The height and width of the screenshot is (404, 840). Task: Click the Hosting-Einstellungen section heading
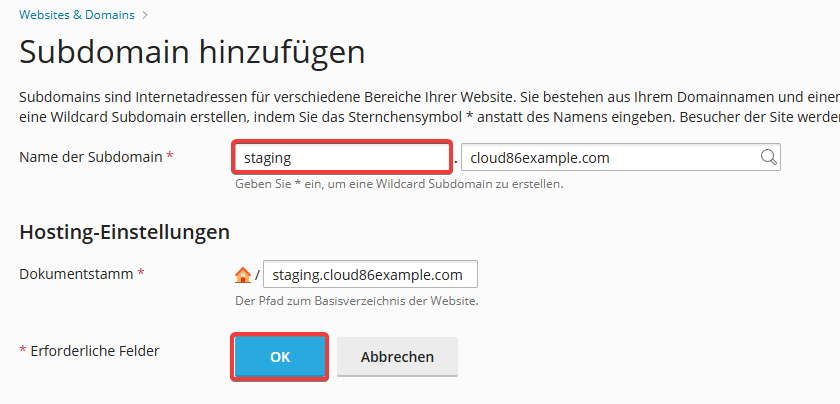click(124, 233)
